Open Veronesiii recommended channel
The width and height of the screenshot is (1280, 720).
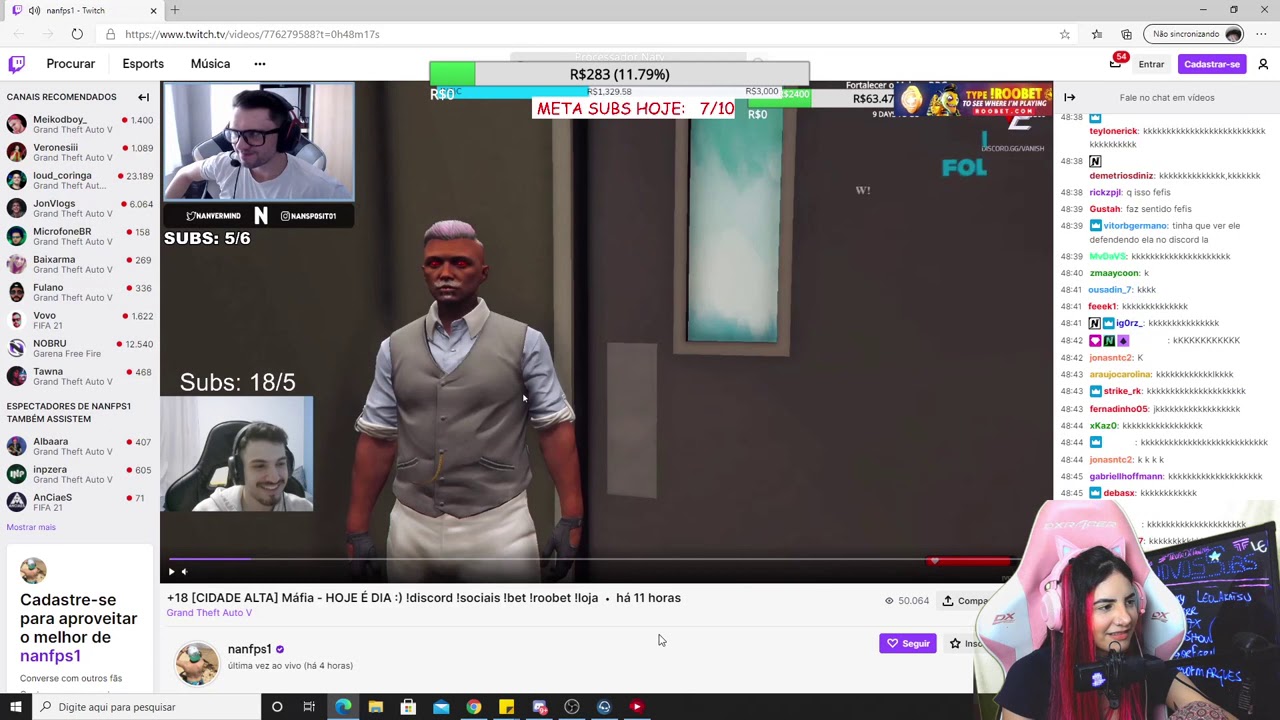[80, 152]
